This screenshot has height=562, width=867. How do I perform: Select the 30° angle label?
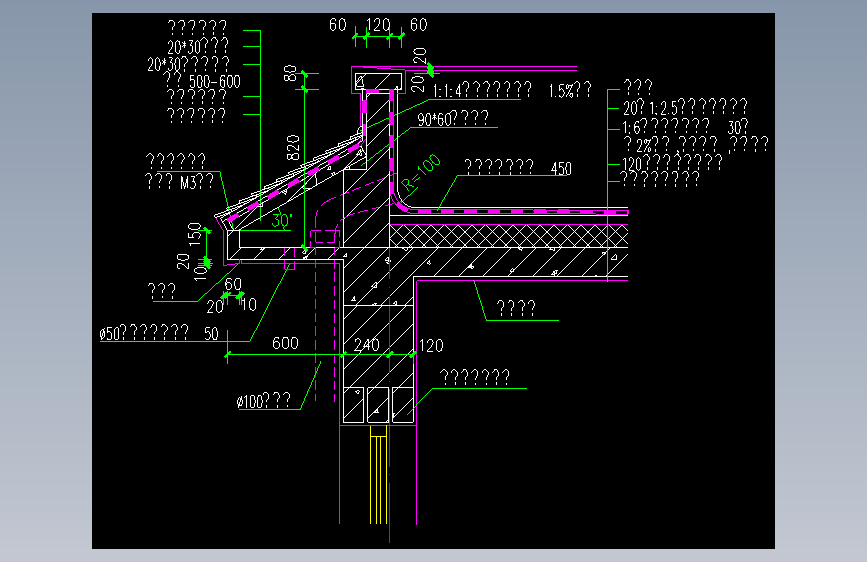click(x=281, y=220)
